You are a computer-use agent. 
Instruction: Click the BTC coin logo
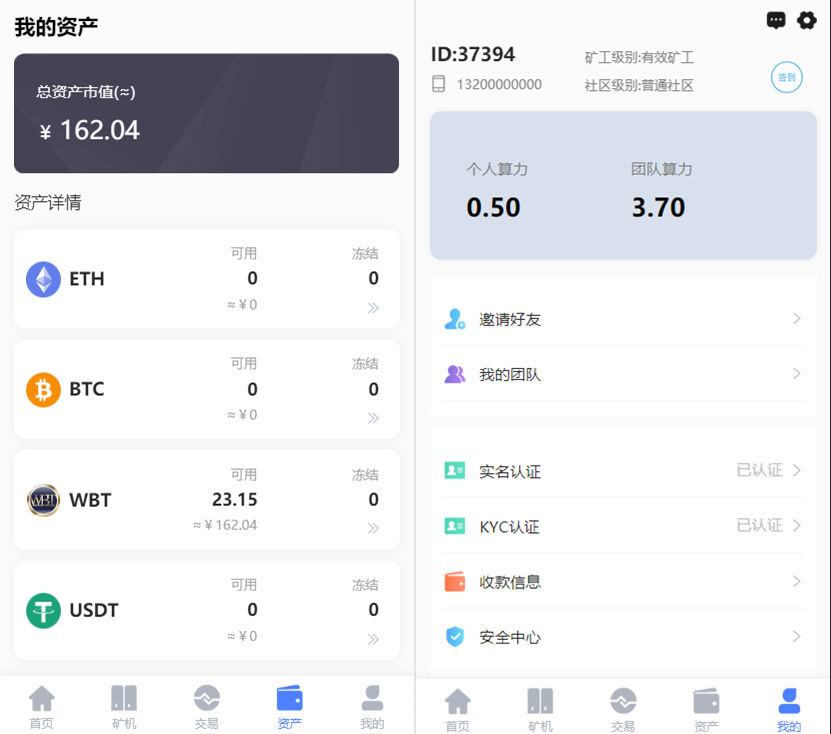click(x=43, y=390)
